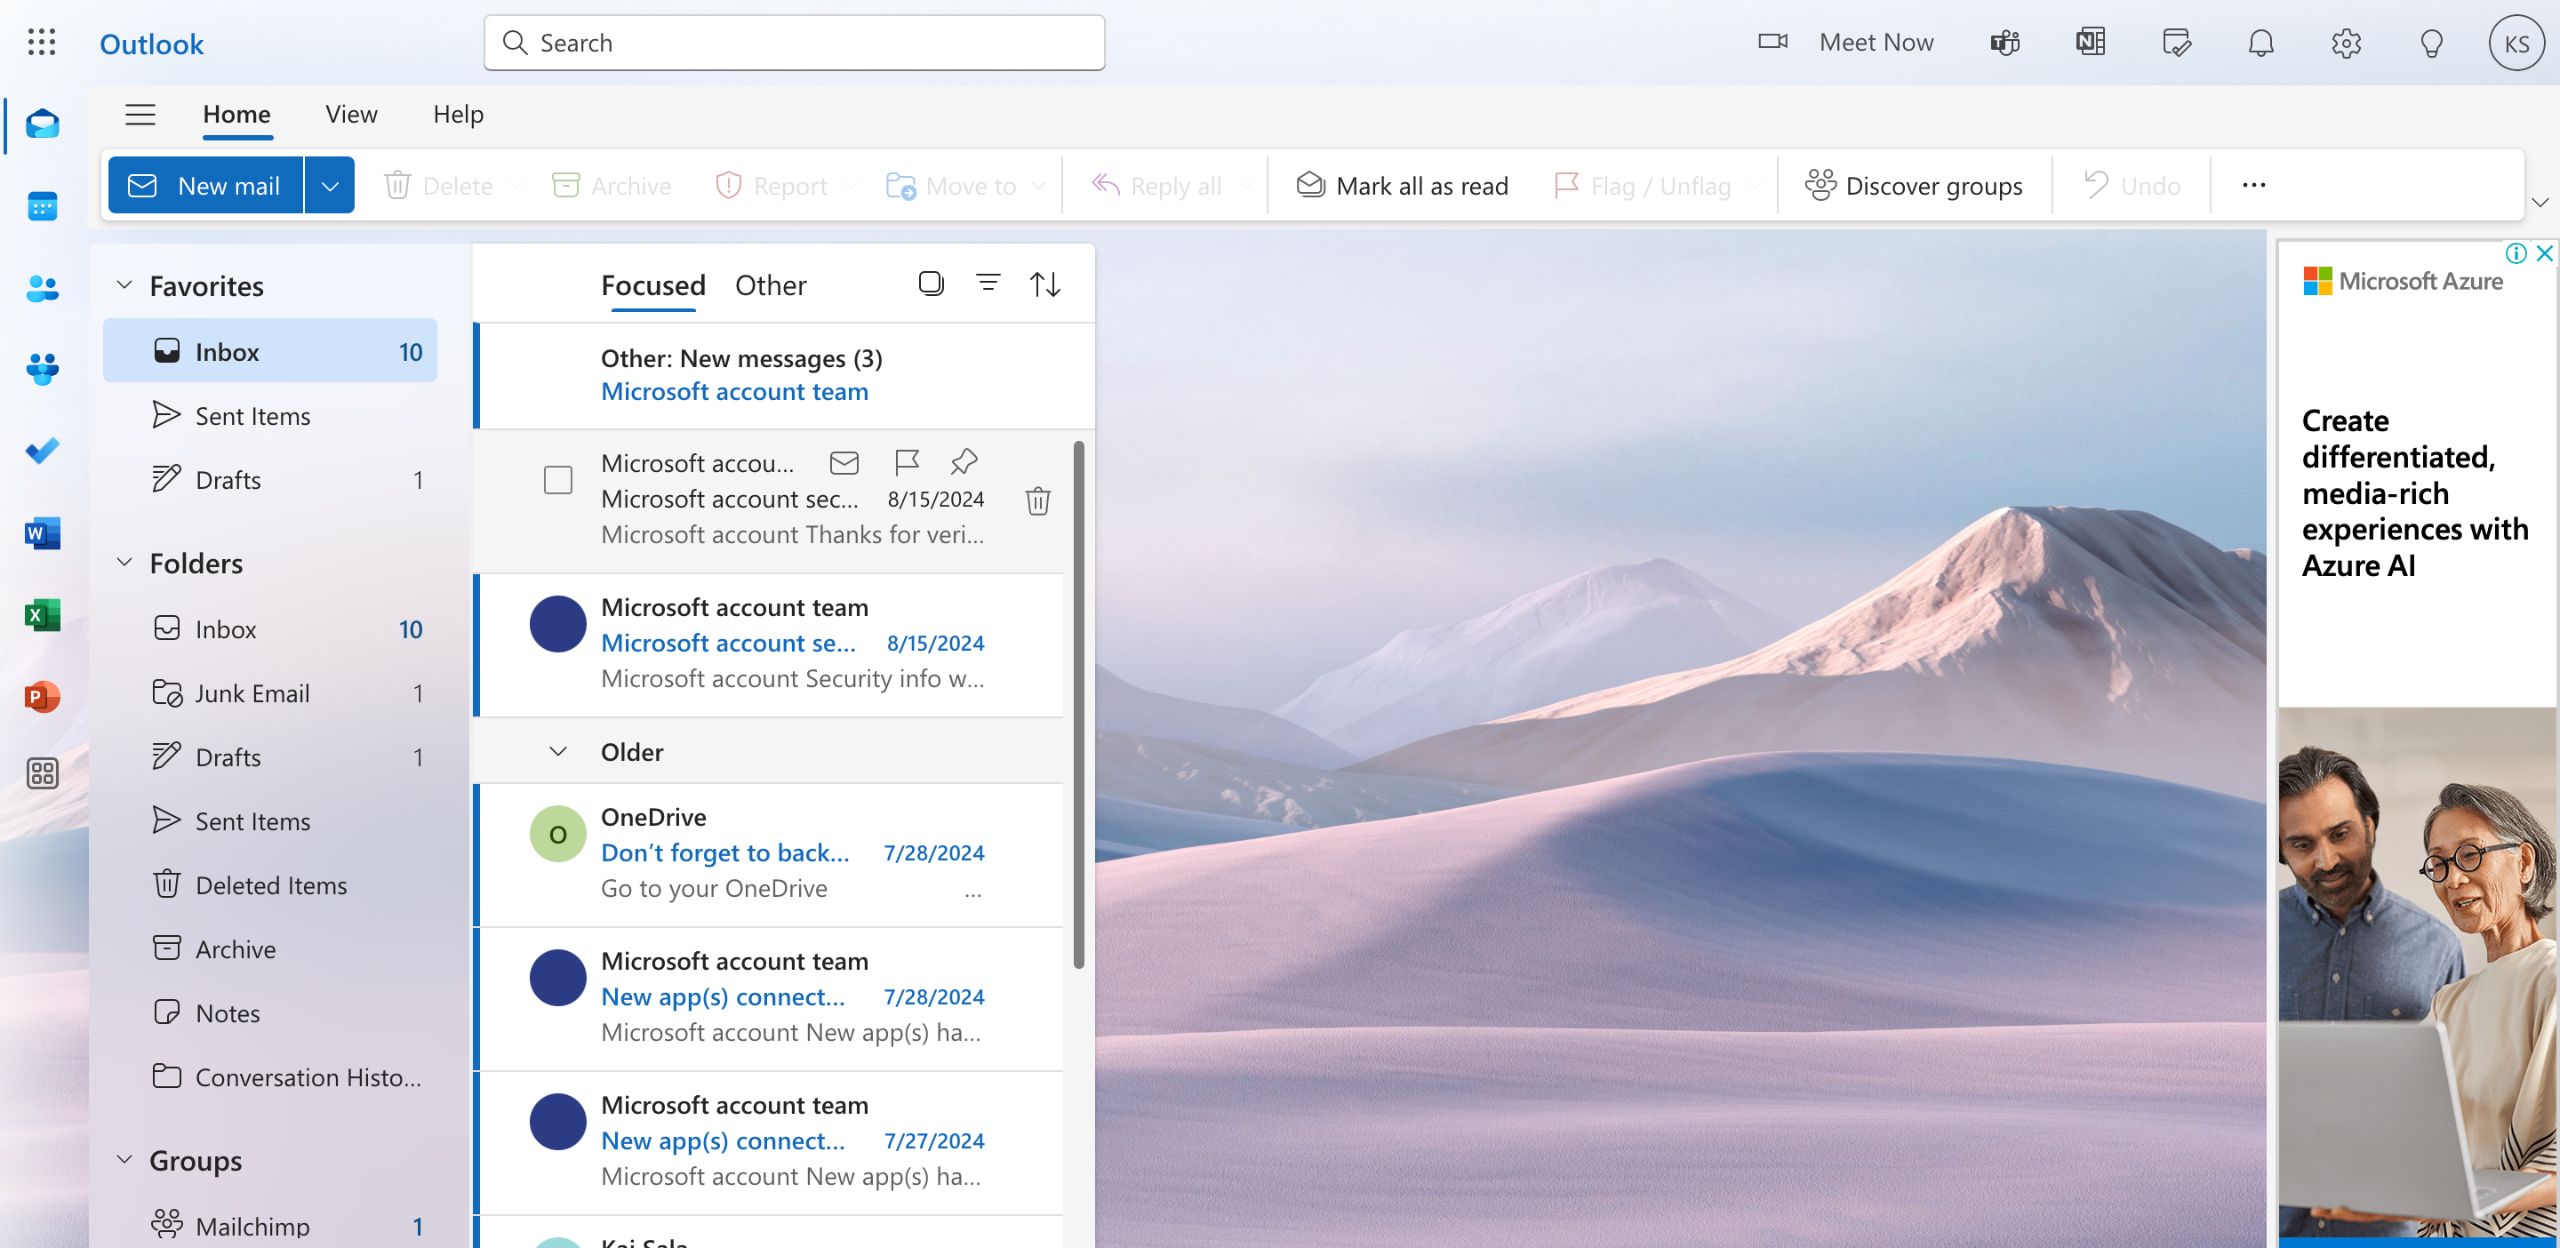Image resolution: width=2560 pixels, height=1248 pixels.
Task: Open New mail dropdown arrow
Action: [330, 186]
